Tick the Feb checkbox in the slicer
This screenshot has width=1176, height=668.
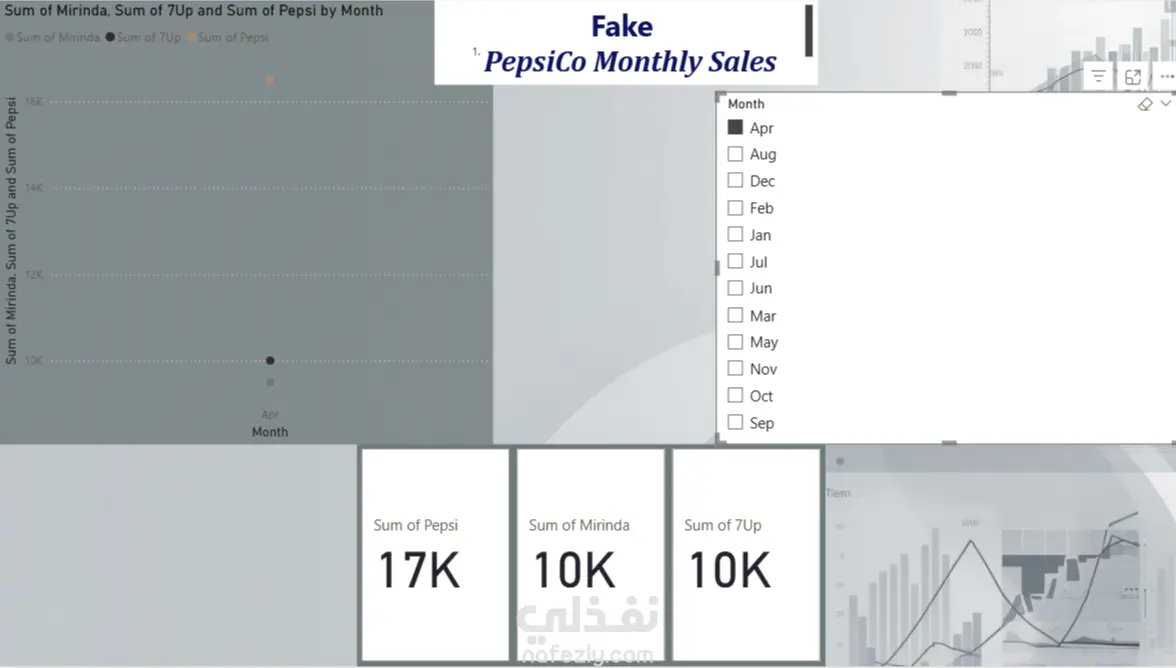click(735, 208)
